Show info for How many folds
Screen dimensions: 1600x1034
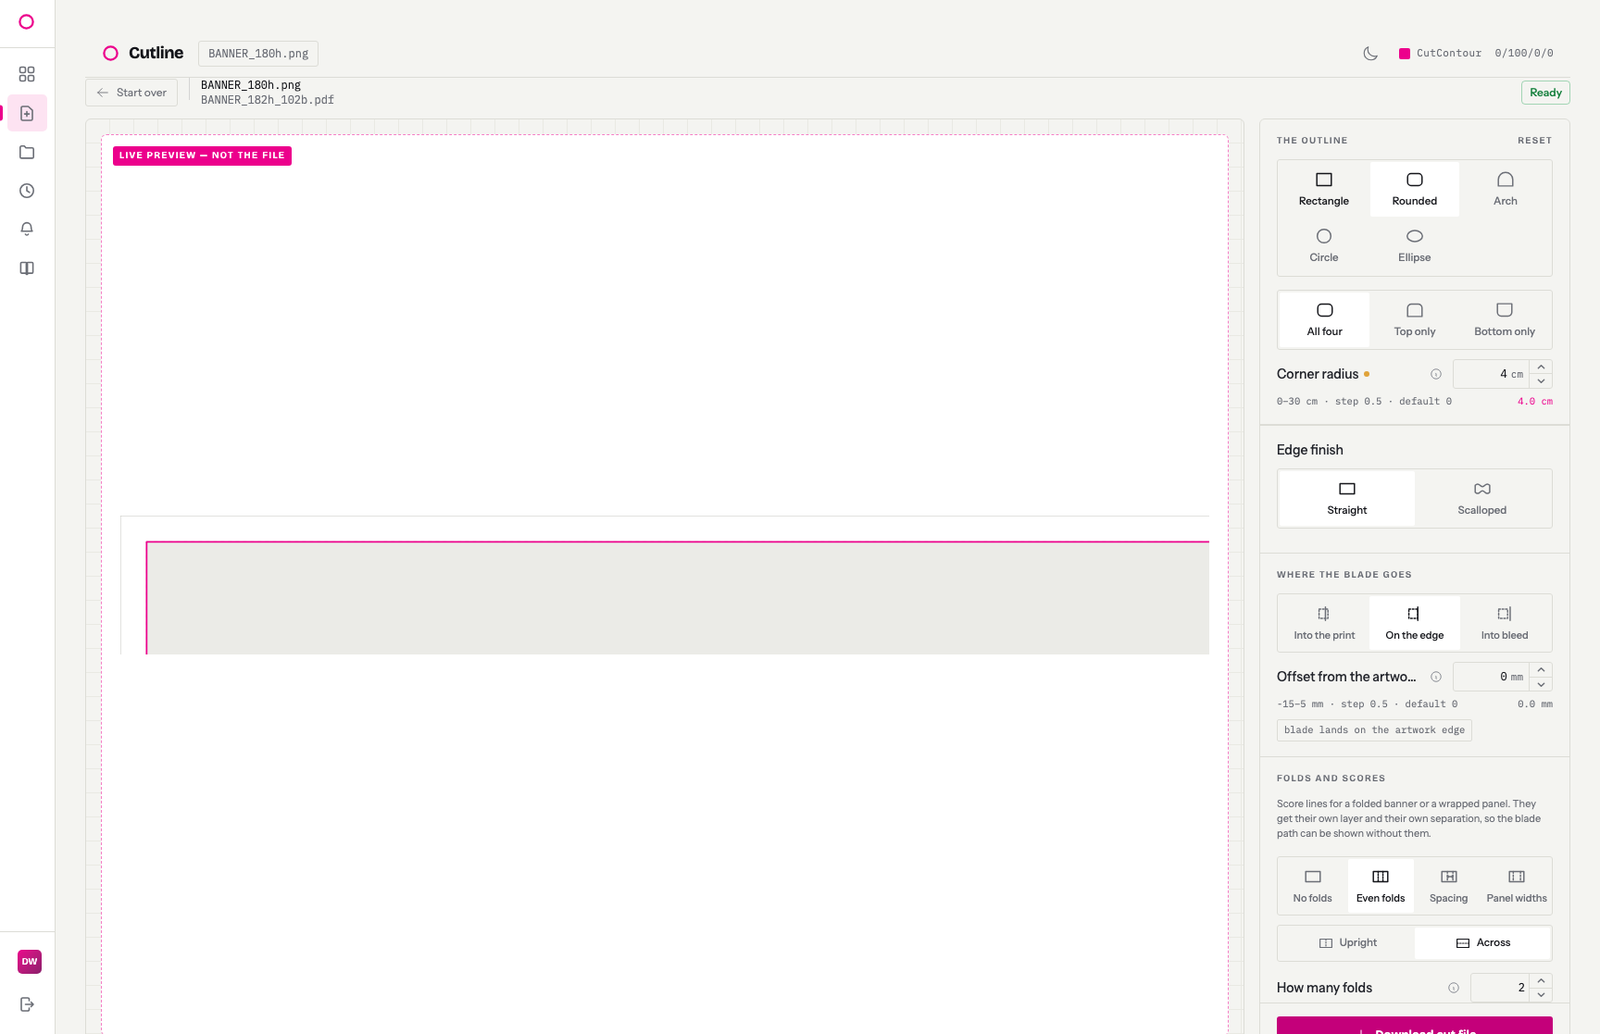pyautogui.click(x=1453, y=988)
